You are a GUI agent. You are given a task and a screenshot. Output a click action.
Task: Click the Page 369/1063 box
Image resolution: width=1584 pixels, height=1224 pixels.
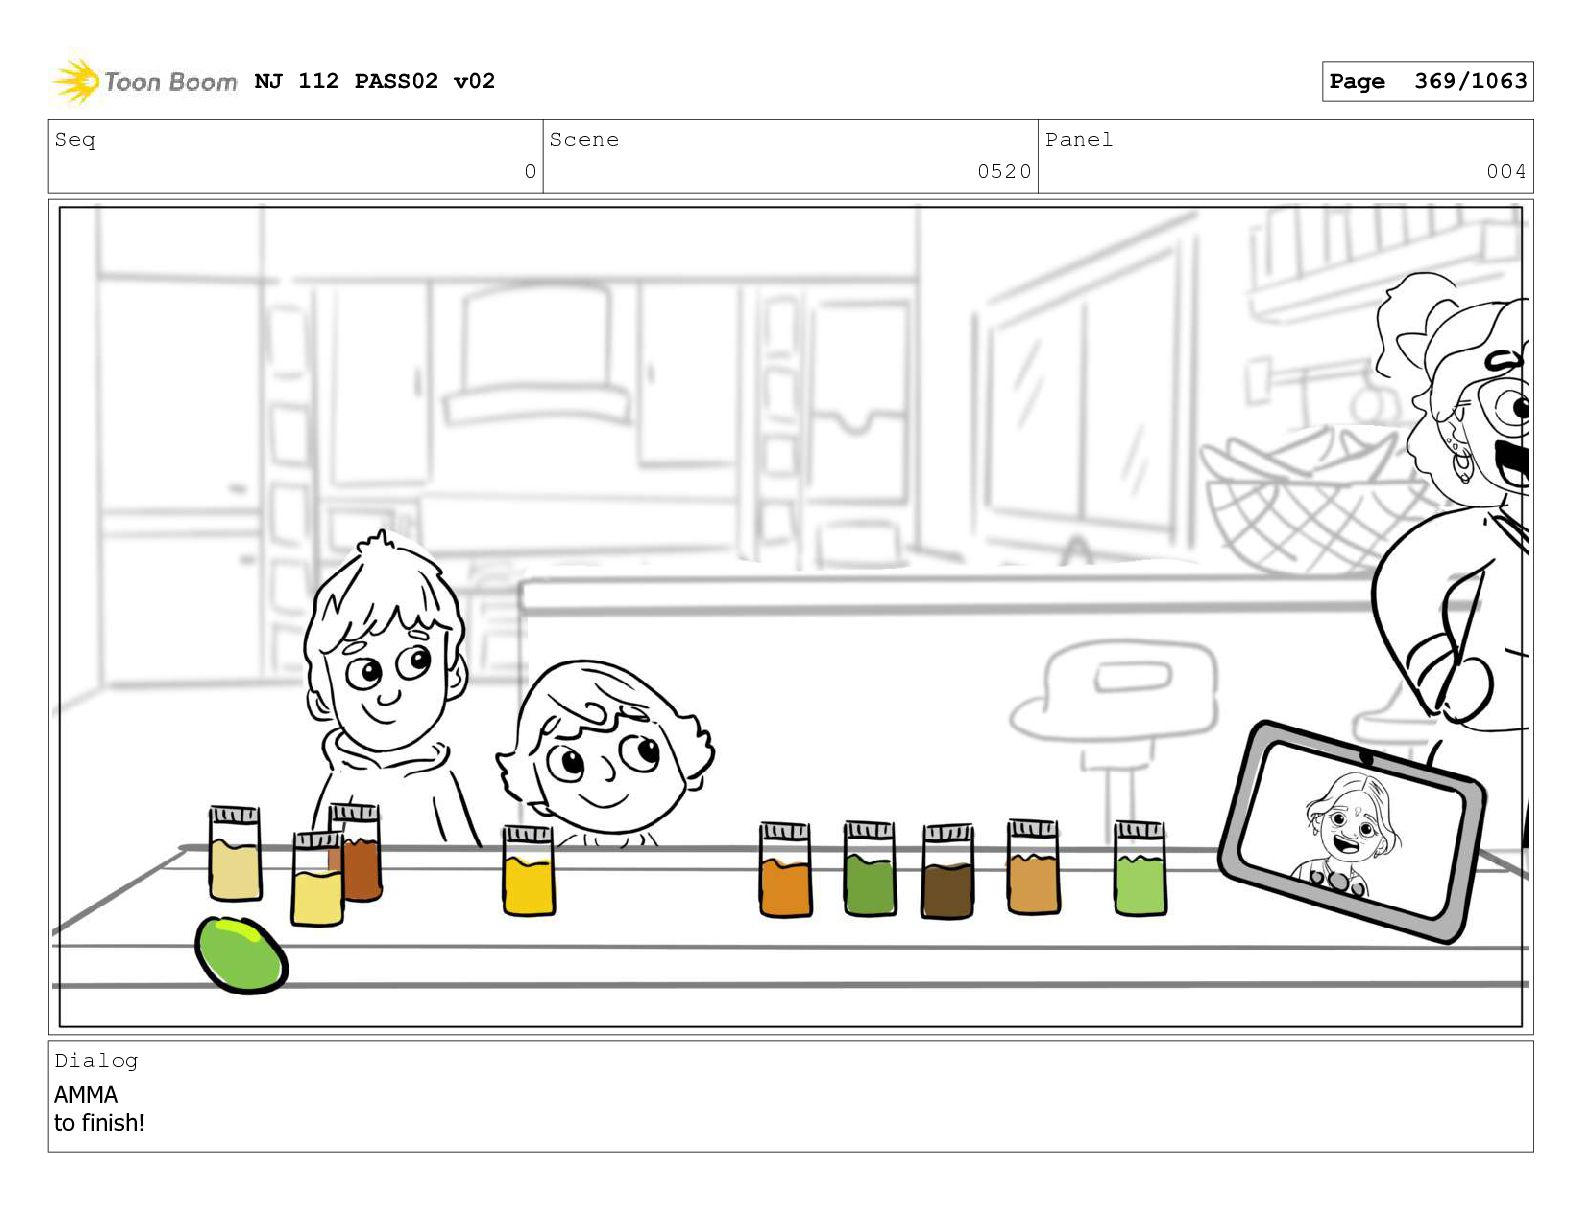click(x=1427, y=81)
